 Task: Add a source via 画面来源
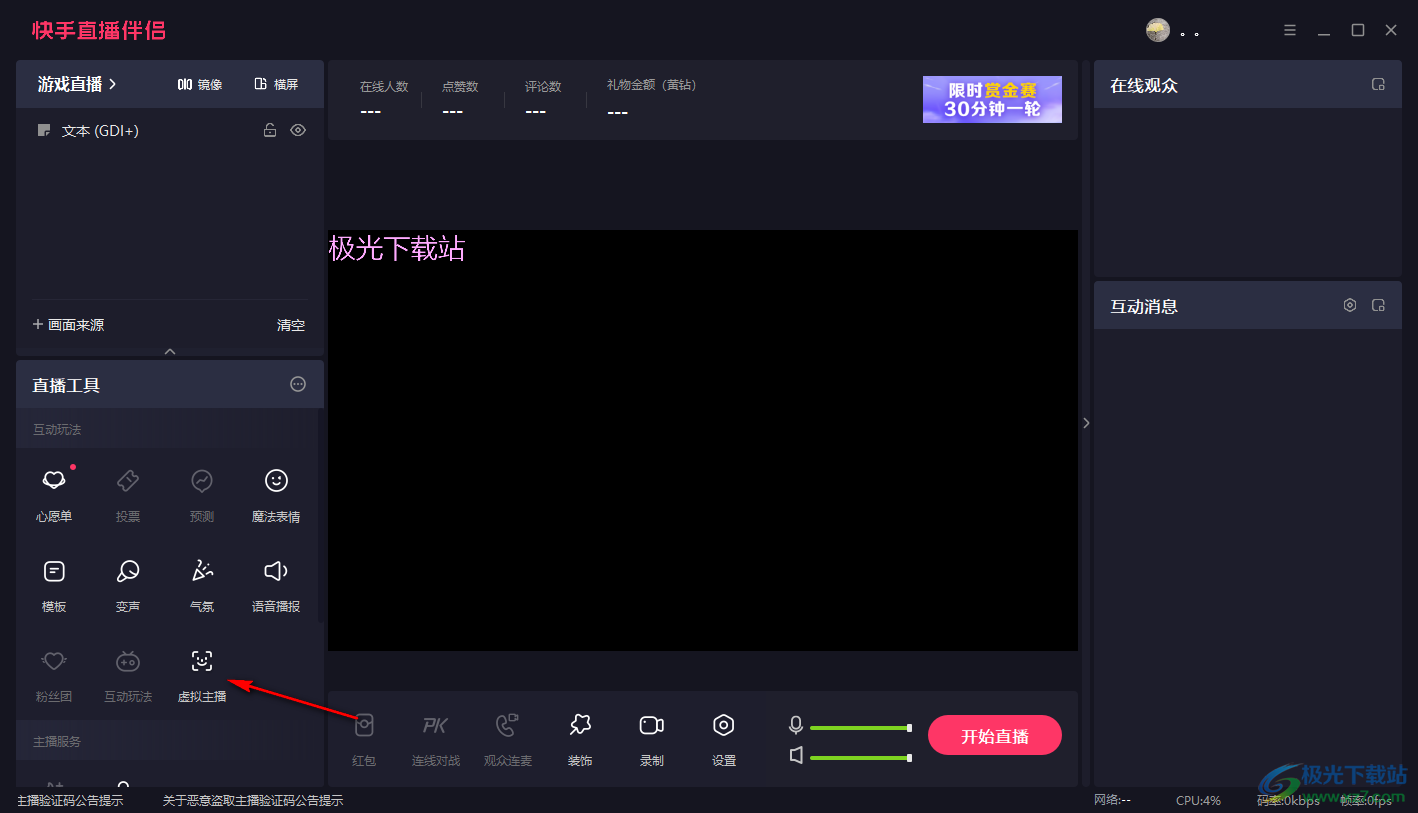(x=68, y=325)
